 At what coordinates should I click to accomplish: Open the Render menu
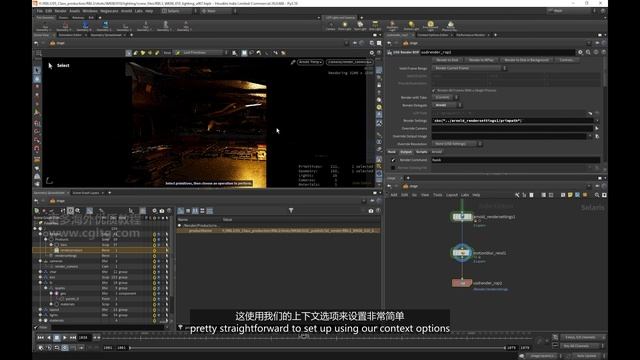[60, 11]
